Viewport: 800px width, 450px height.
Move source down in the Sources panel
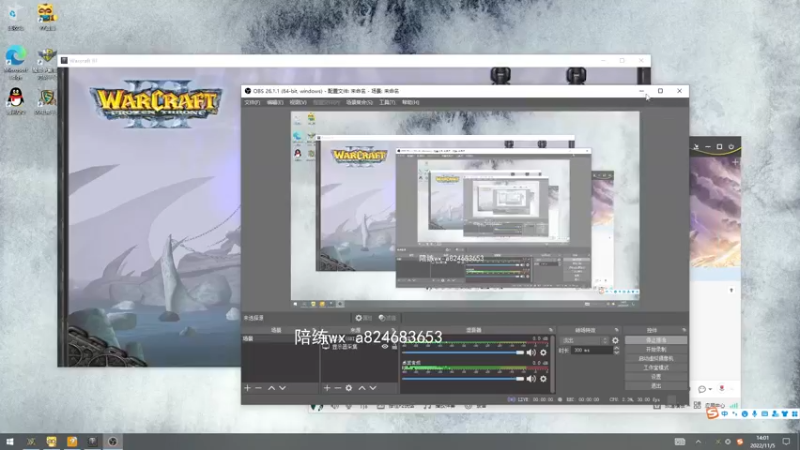[x=373, y=388]
